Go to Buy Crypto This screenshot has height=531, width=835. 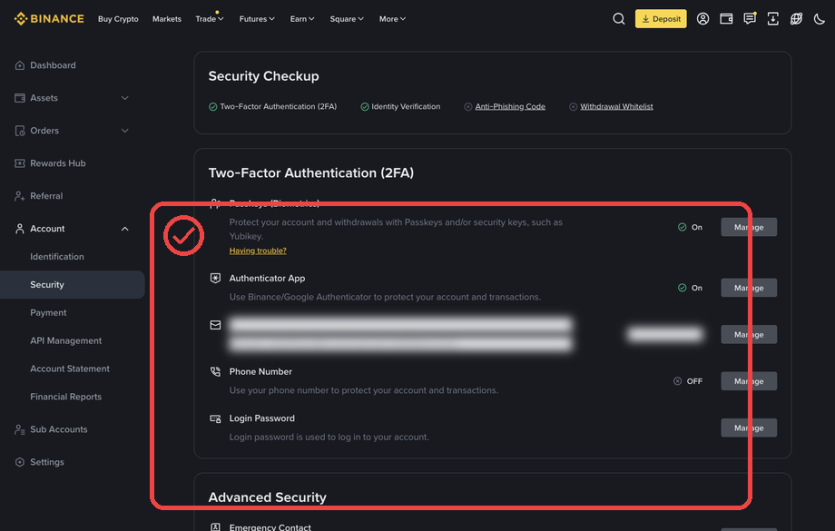pos(118,19)
